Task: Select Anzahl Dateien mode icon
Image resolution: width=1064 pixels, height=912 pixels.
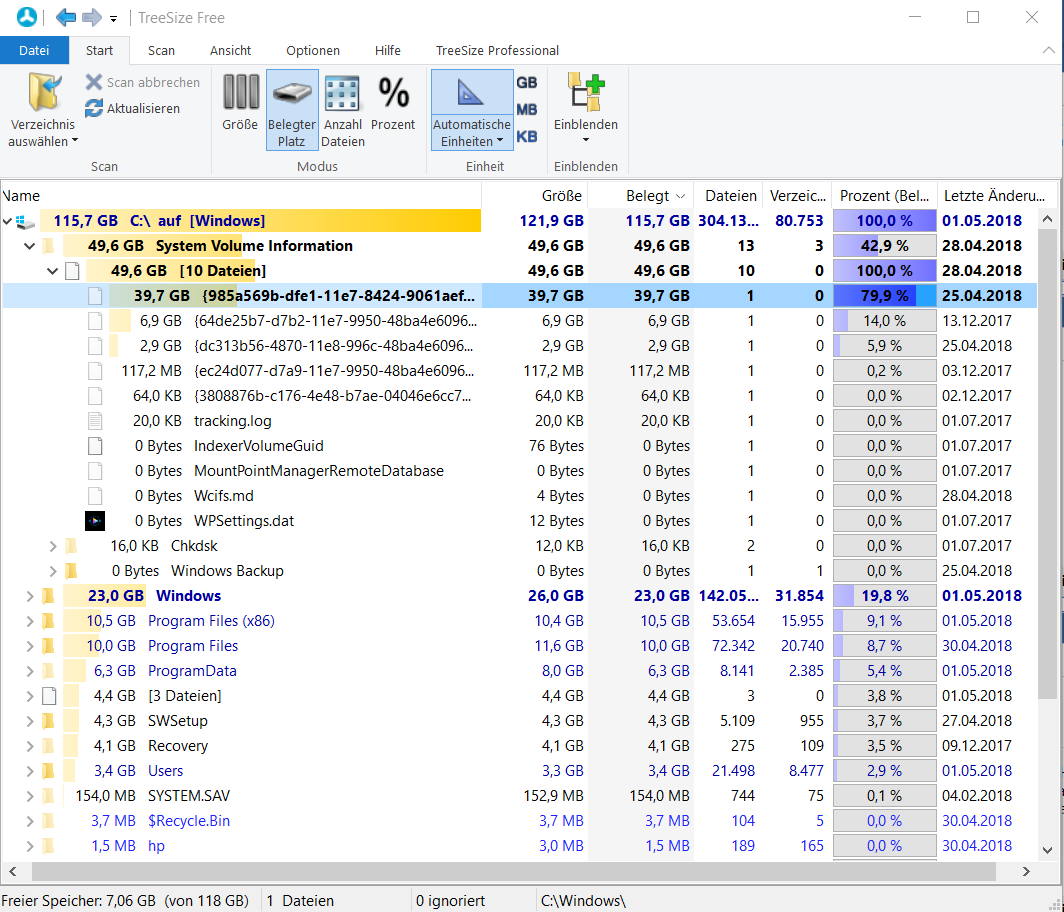Action: [x=342, y=92]
